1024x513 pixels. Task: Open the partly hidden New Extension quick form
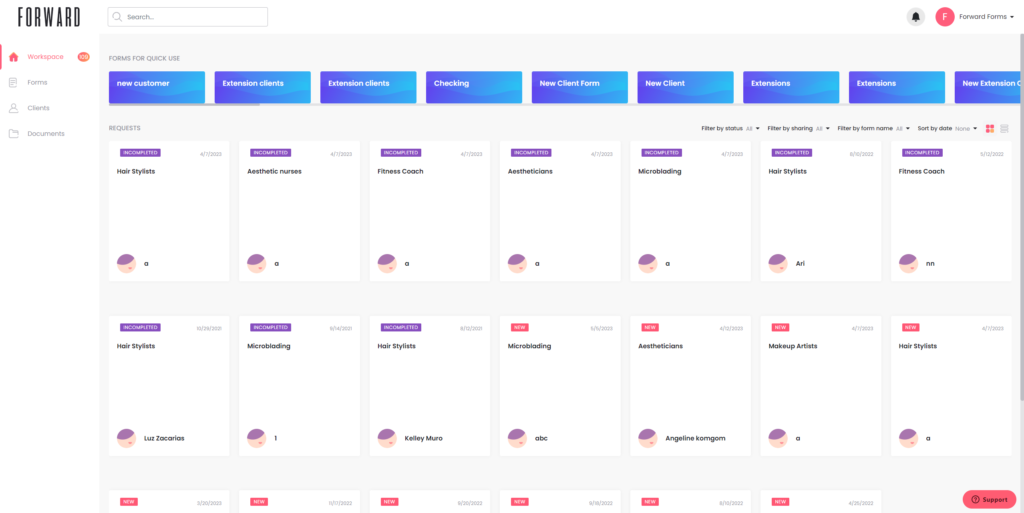click(x=986, y=87)
